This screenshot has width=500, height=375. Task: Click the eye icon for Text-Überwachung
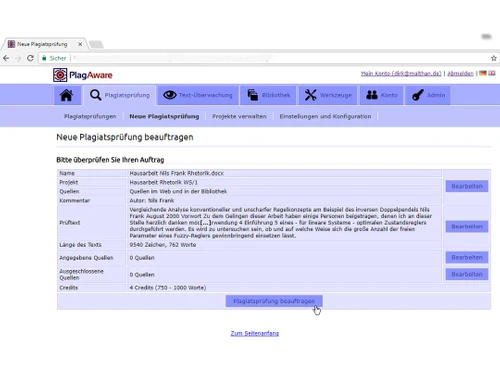click(x=170, y=95)
